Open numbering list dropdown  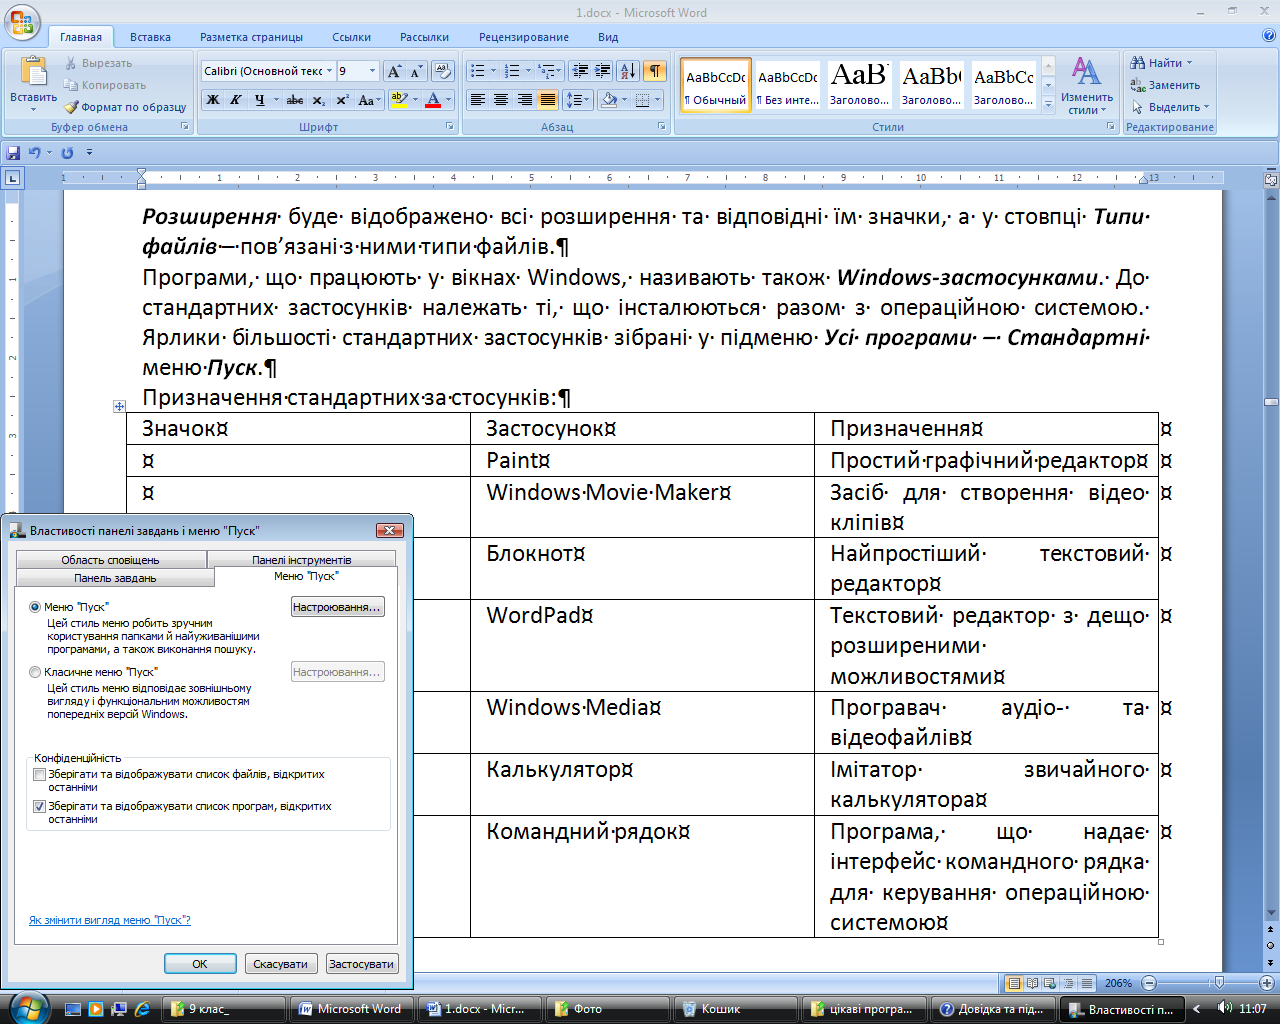coord(528,71)
